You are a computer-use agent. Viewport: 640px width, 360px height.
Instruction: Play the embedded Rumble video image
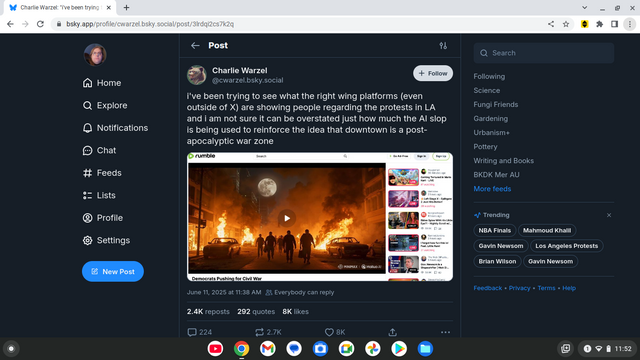(287, 218)
